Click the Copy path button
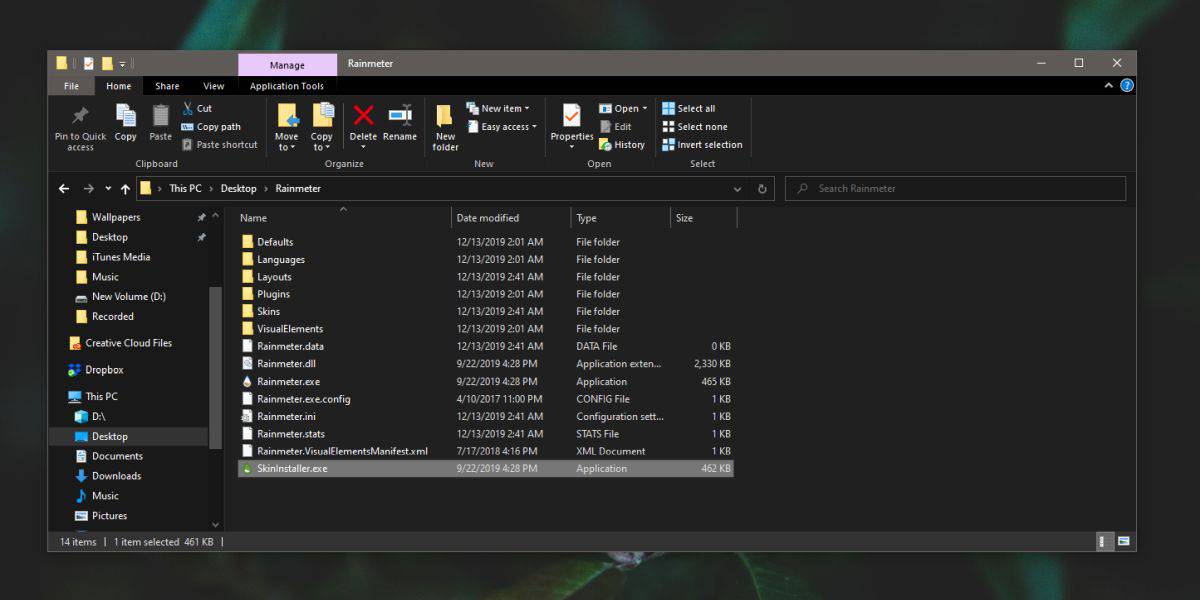1200x600 pixels. point(211,127)
